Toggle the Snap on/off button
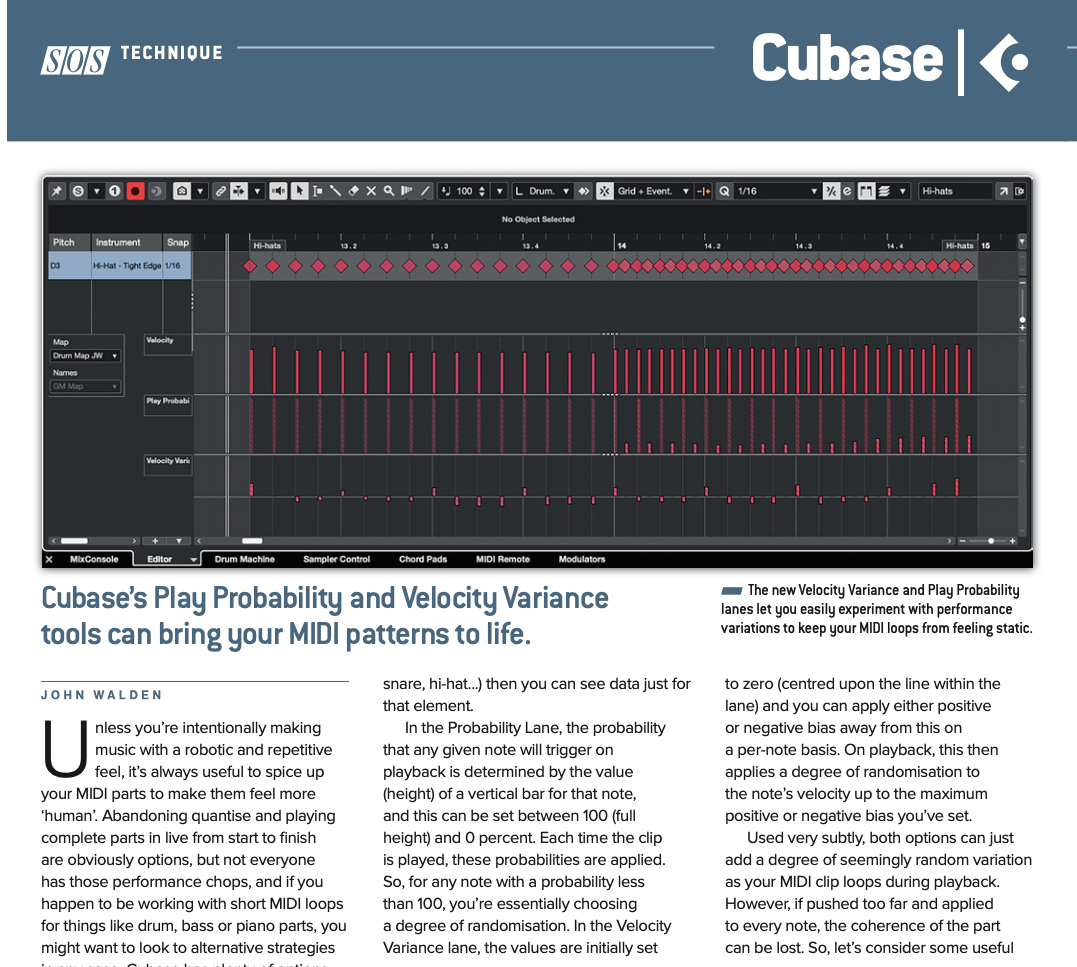Image resolution: width=1077 pixels, height=967 pixels. click(604, 191)
